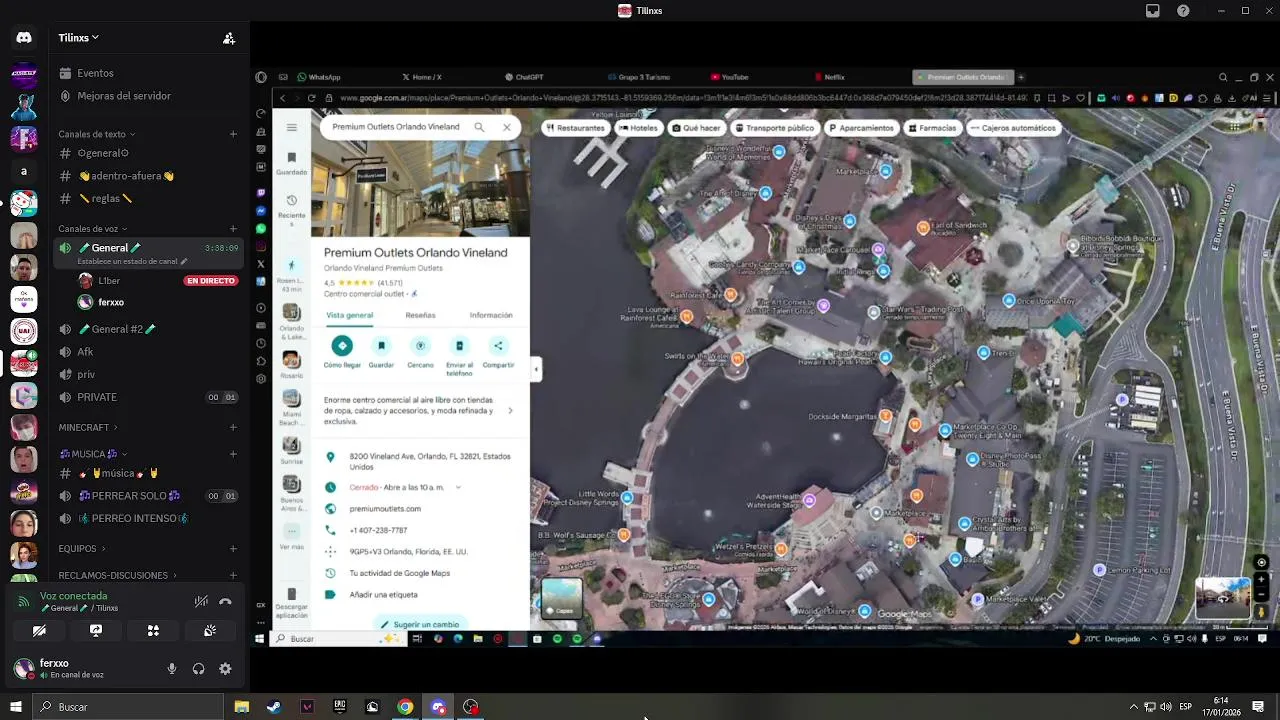Open the premiumoutlets.com website link
The image size is (1280, 720).
[385, 509]
